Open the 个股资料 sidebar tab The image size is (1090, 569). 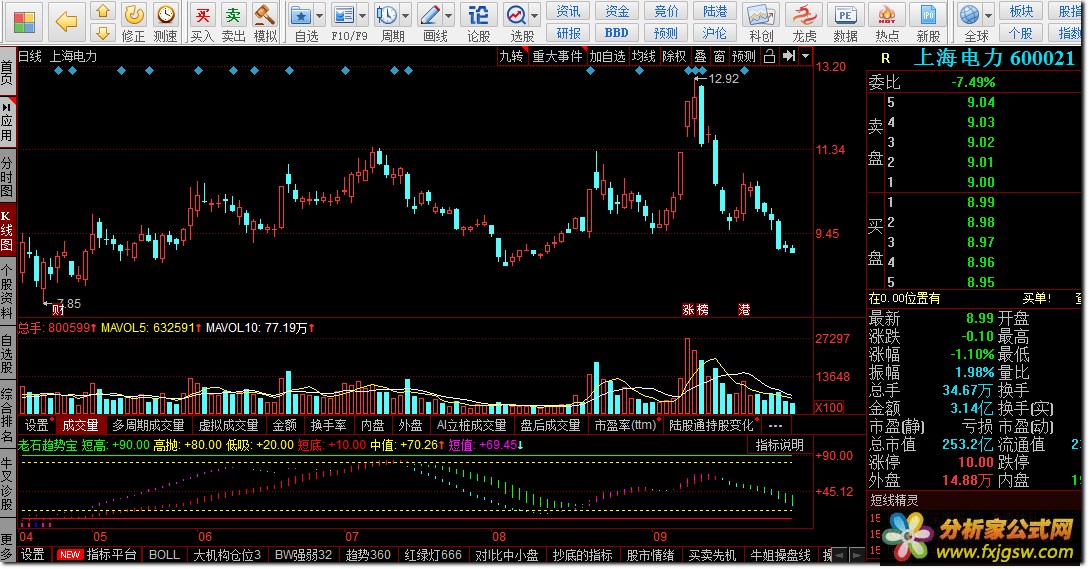click(x=7, y=292)
